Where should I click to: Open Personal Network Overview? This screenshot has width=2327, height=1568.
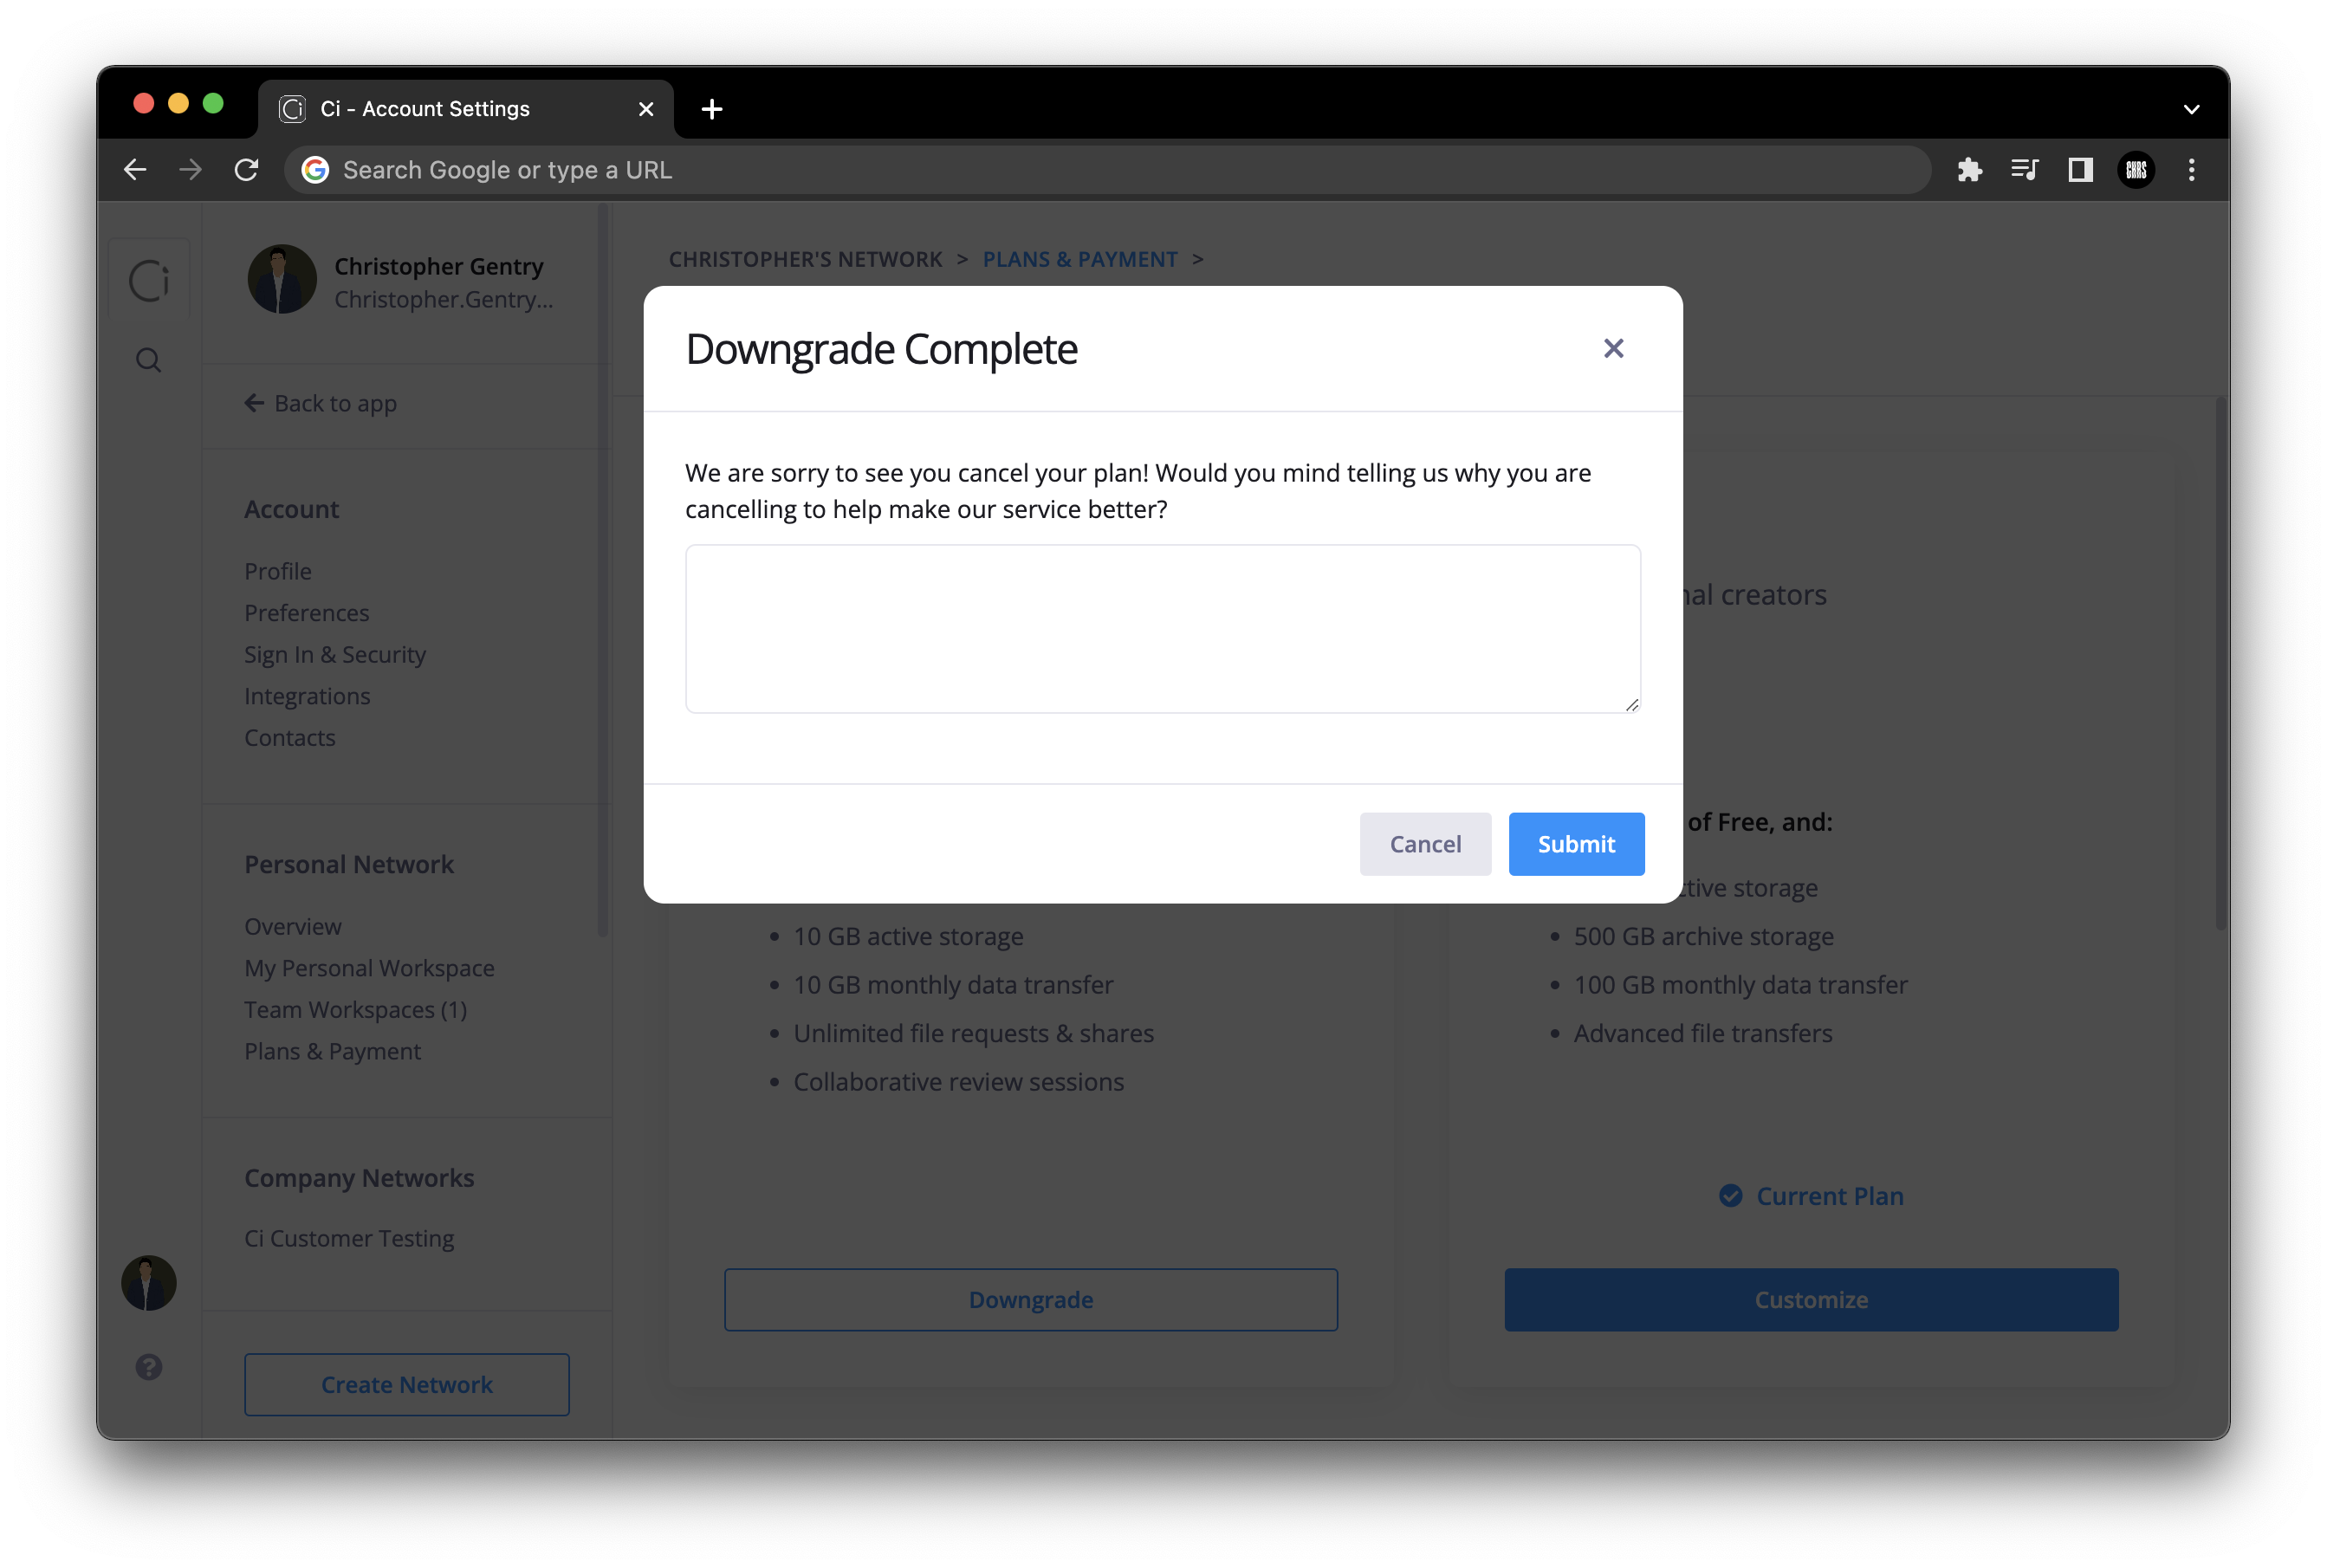click(293, 927)
